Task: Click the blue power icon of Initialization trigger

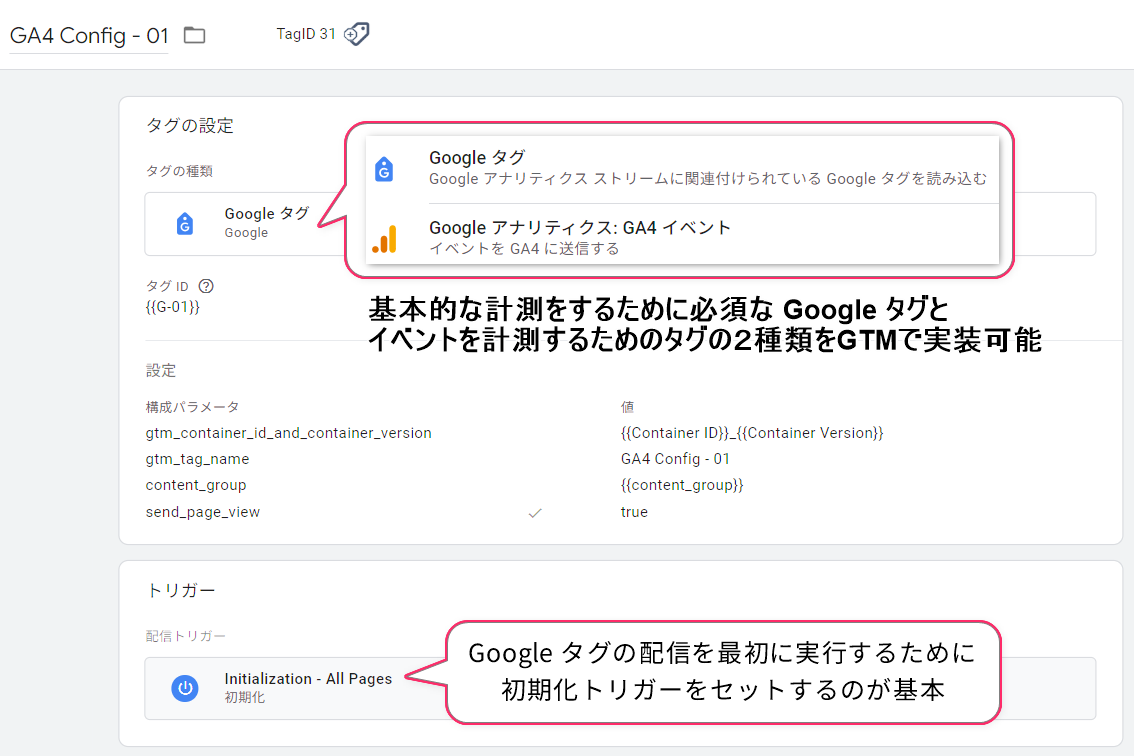Action: pos(185,688)
